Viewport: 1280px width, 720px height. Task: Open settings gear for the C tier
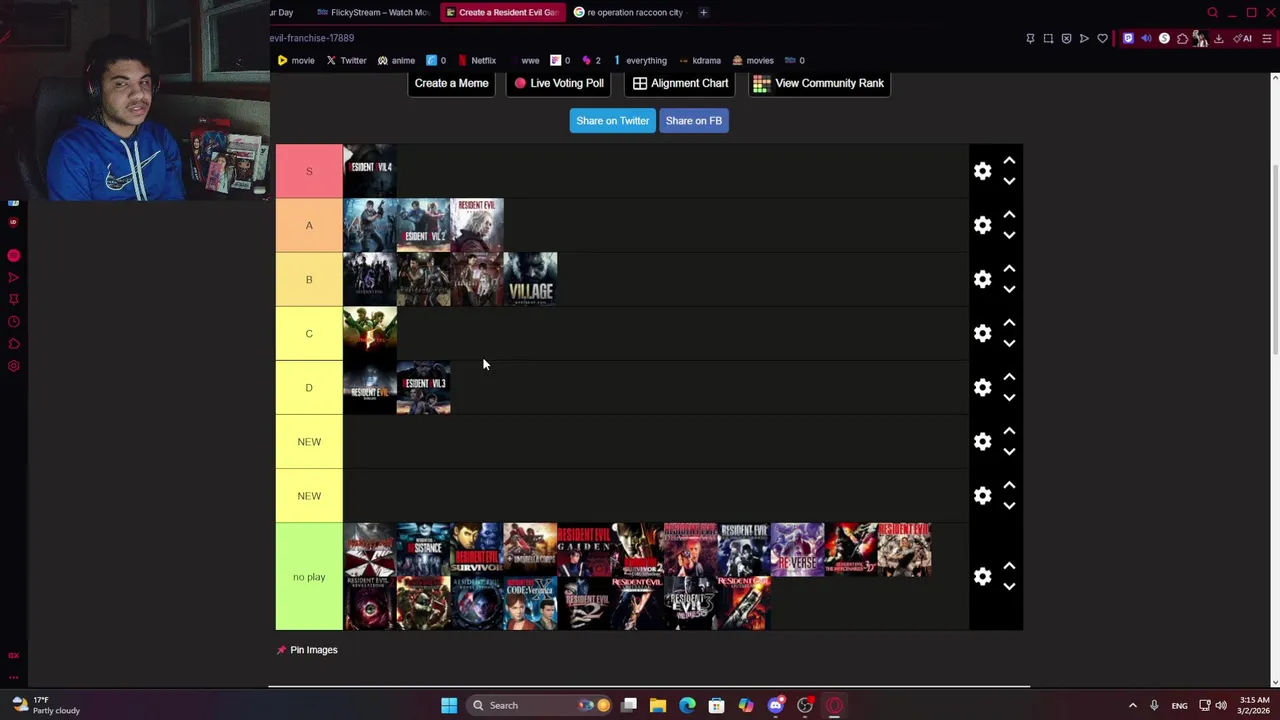tap(982, 333)
